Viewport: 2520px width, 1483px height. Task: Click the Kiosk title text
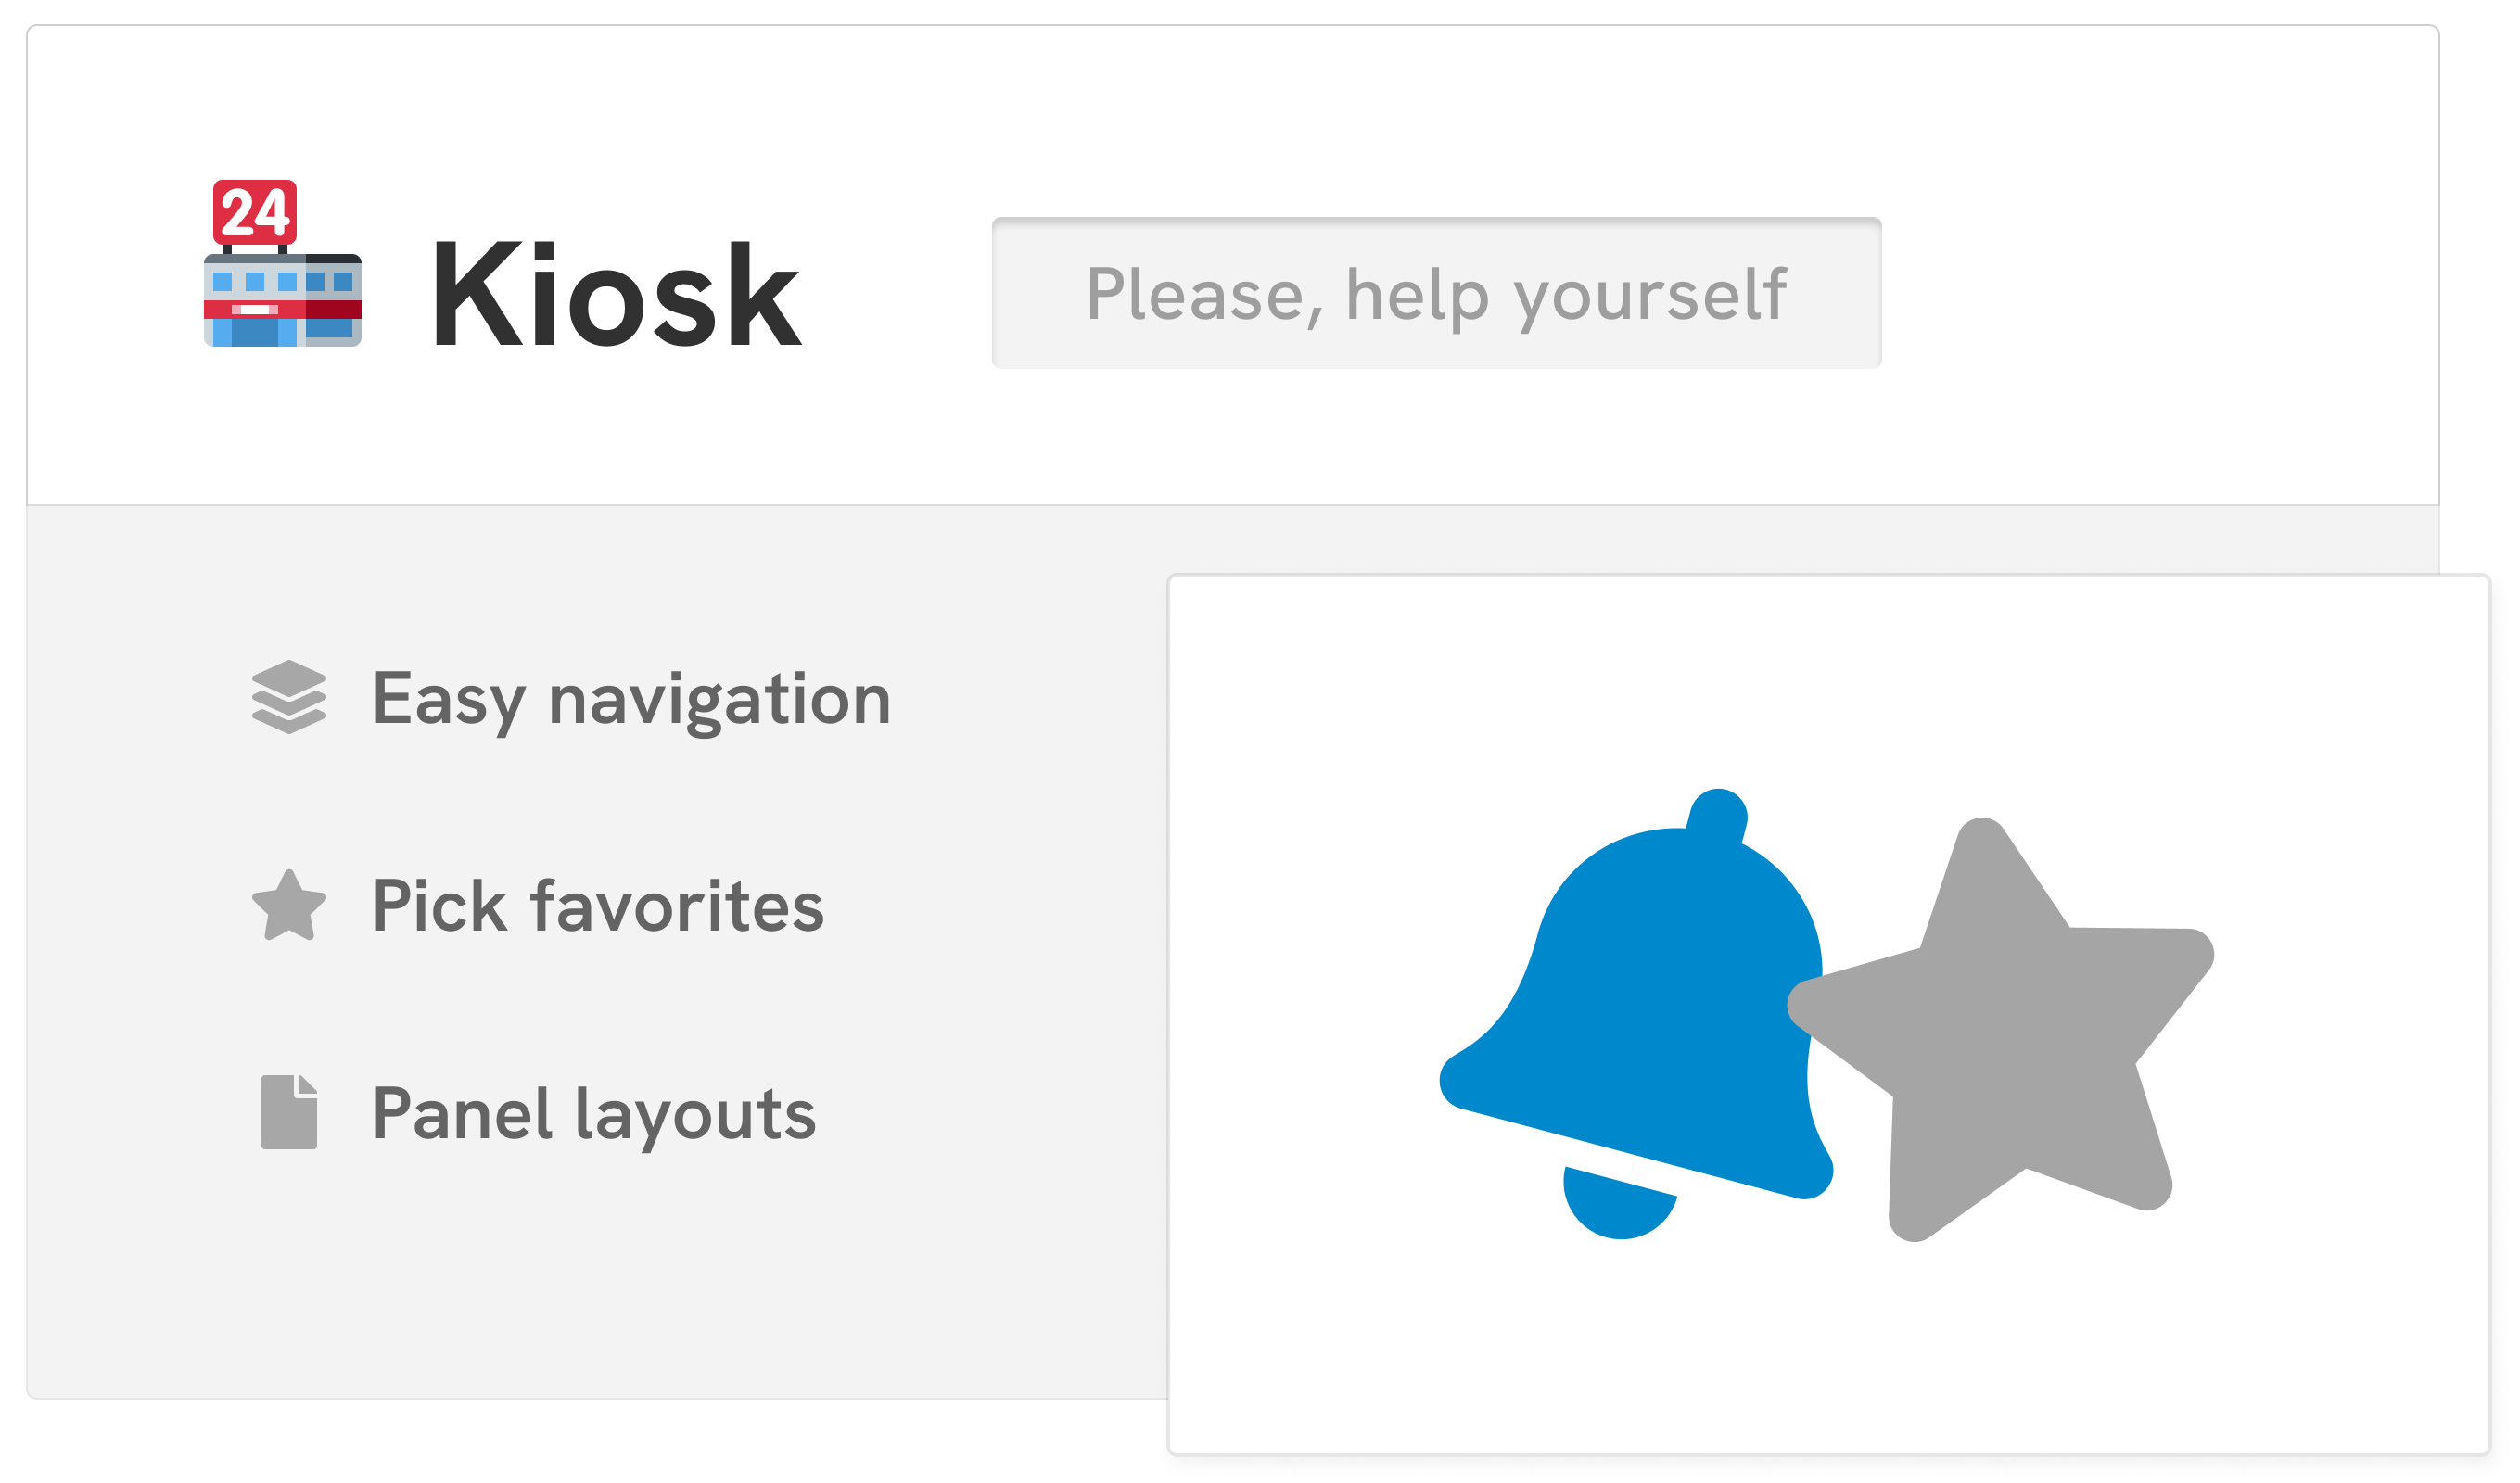pyautogui.click(x=615, y=295)
